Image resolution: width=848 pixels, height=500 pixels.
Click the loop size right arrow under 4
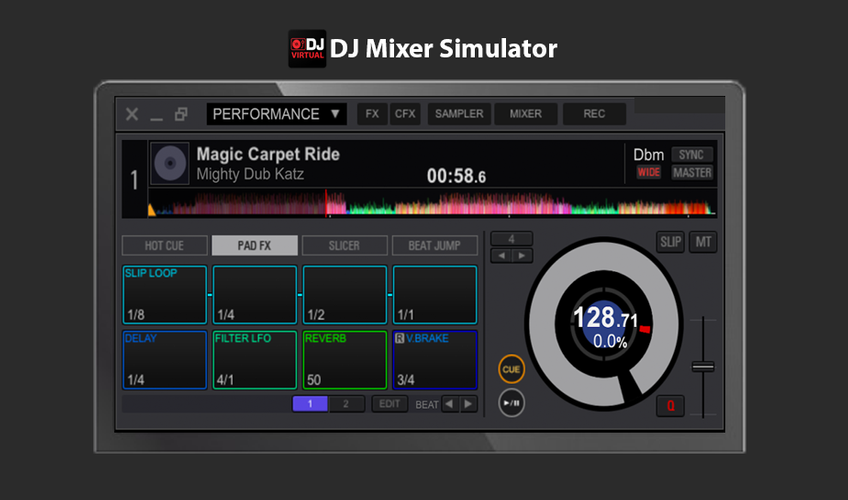tap(522, 256)
